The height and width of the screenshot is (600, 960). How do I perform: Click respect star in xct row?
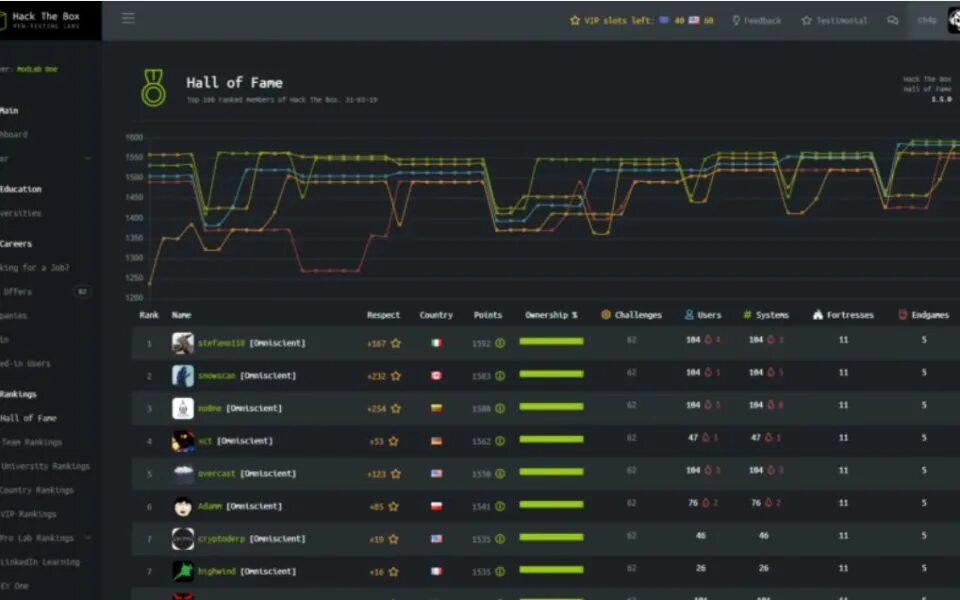click(x=394, y=441)
